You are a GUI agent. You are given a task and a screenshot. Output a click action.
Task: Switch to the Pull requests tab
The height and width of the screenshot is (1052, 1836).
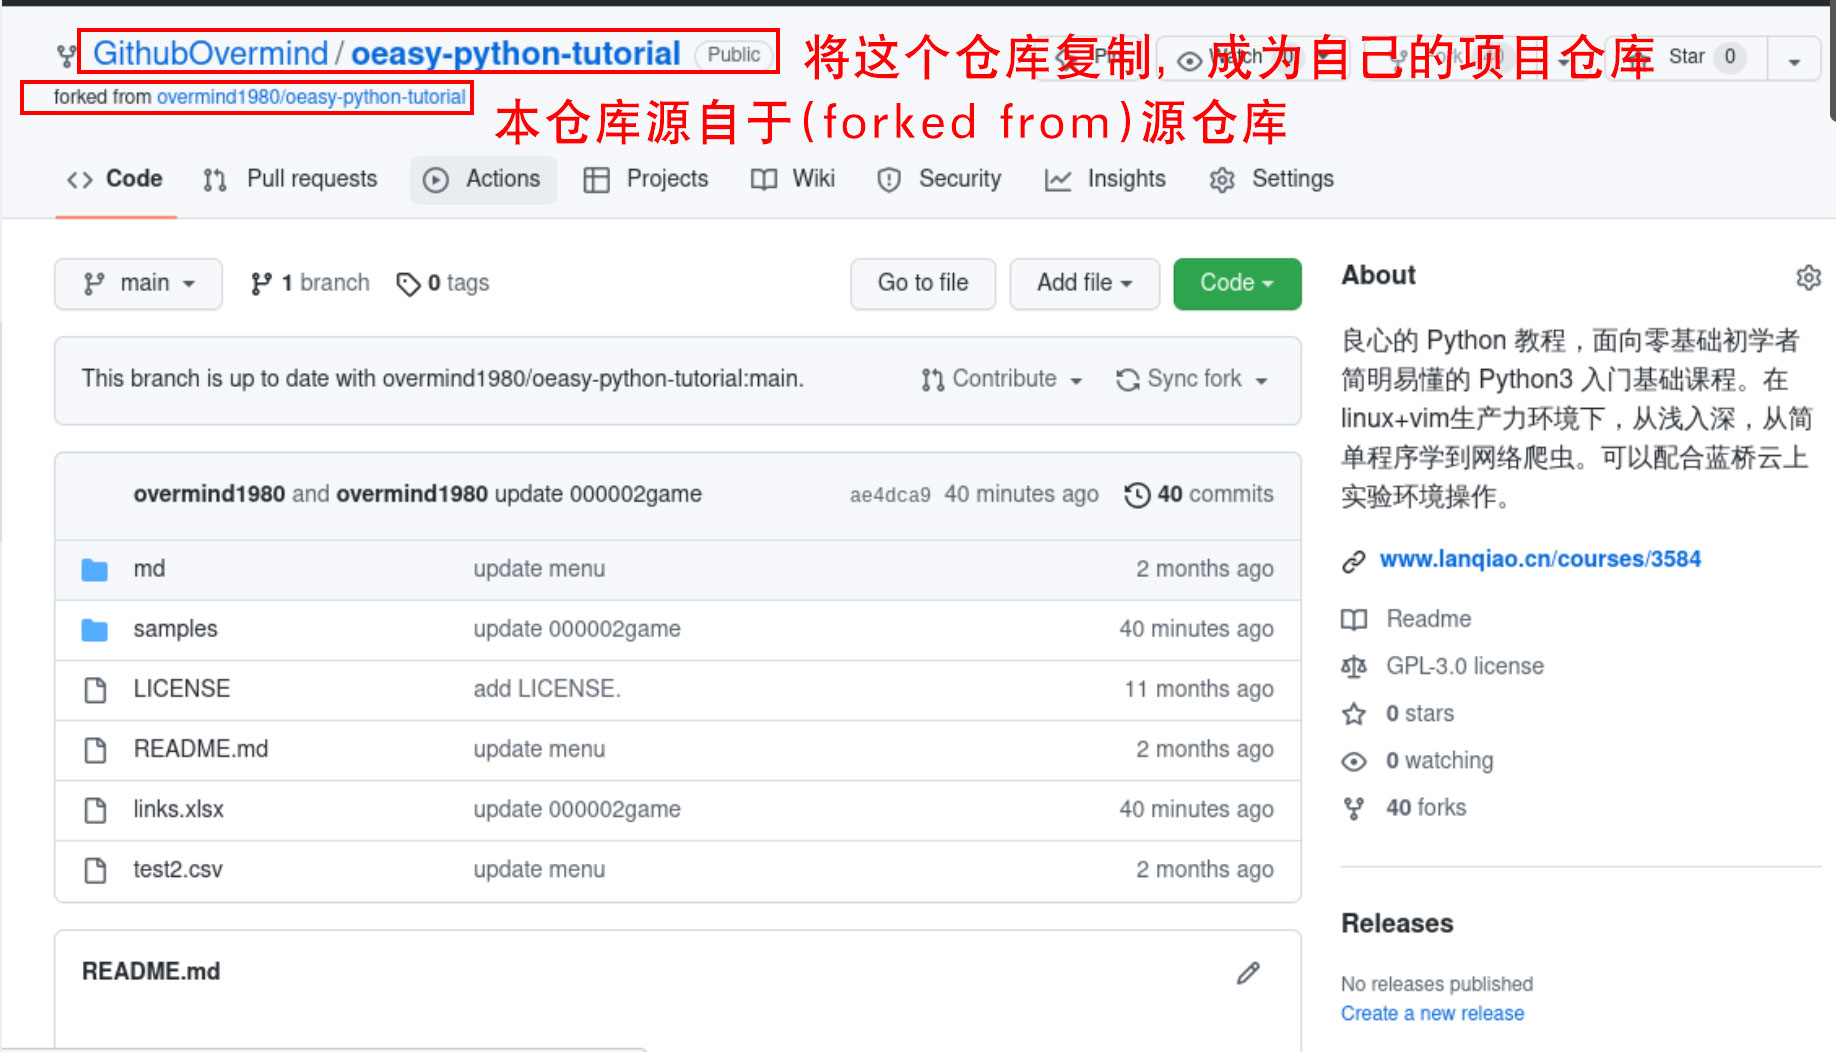[290, 179]
